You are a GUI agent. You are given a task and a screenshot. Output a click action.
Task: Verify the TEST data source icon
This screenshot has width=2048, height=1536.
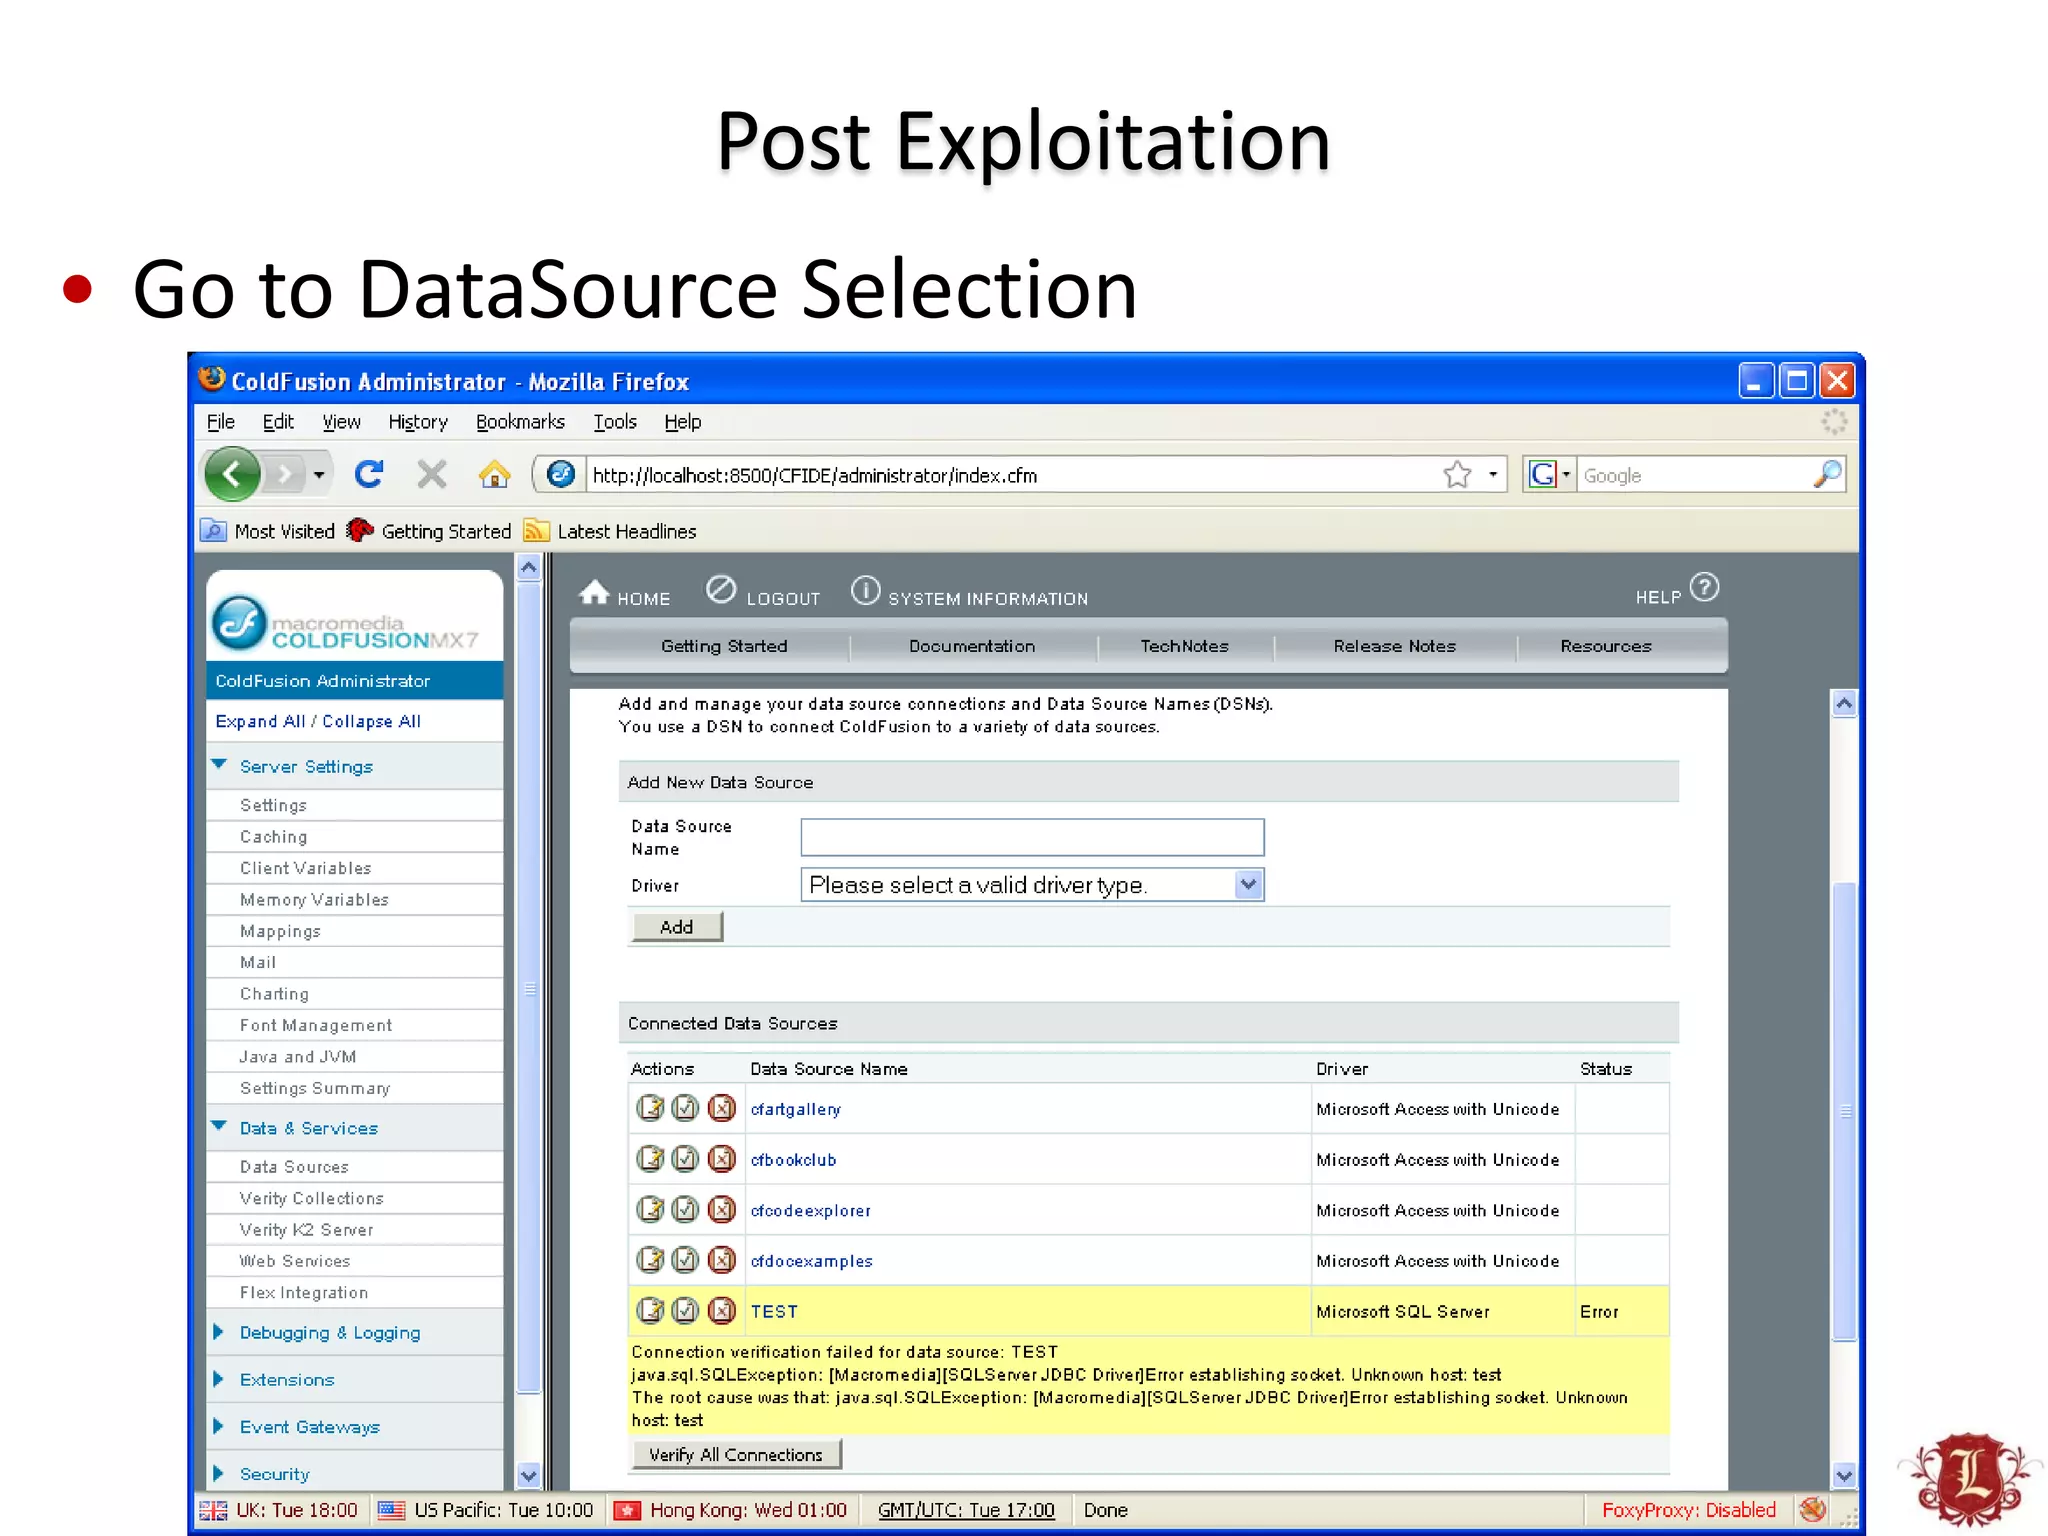tap(685, 1310)
